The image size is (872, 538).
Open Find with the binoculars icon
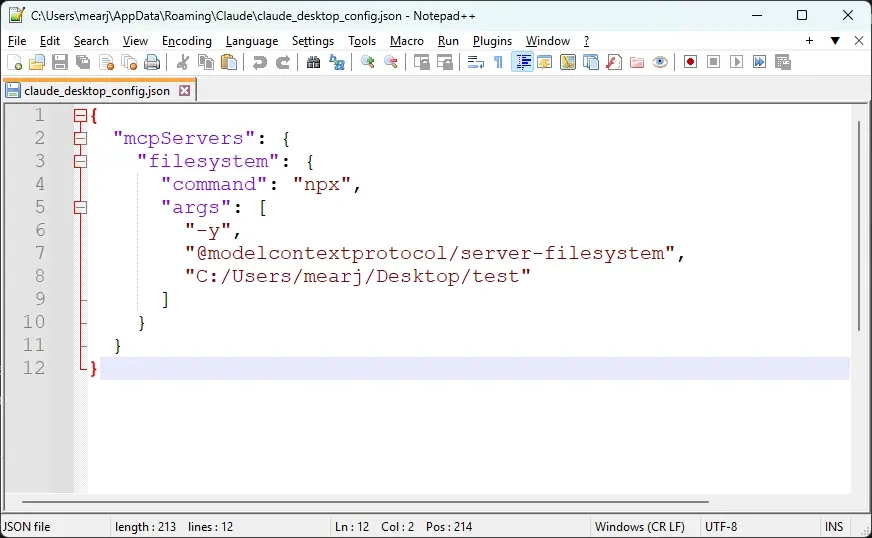(313, 62)
